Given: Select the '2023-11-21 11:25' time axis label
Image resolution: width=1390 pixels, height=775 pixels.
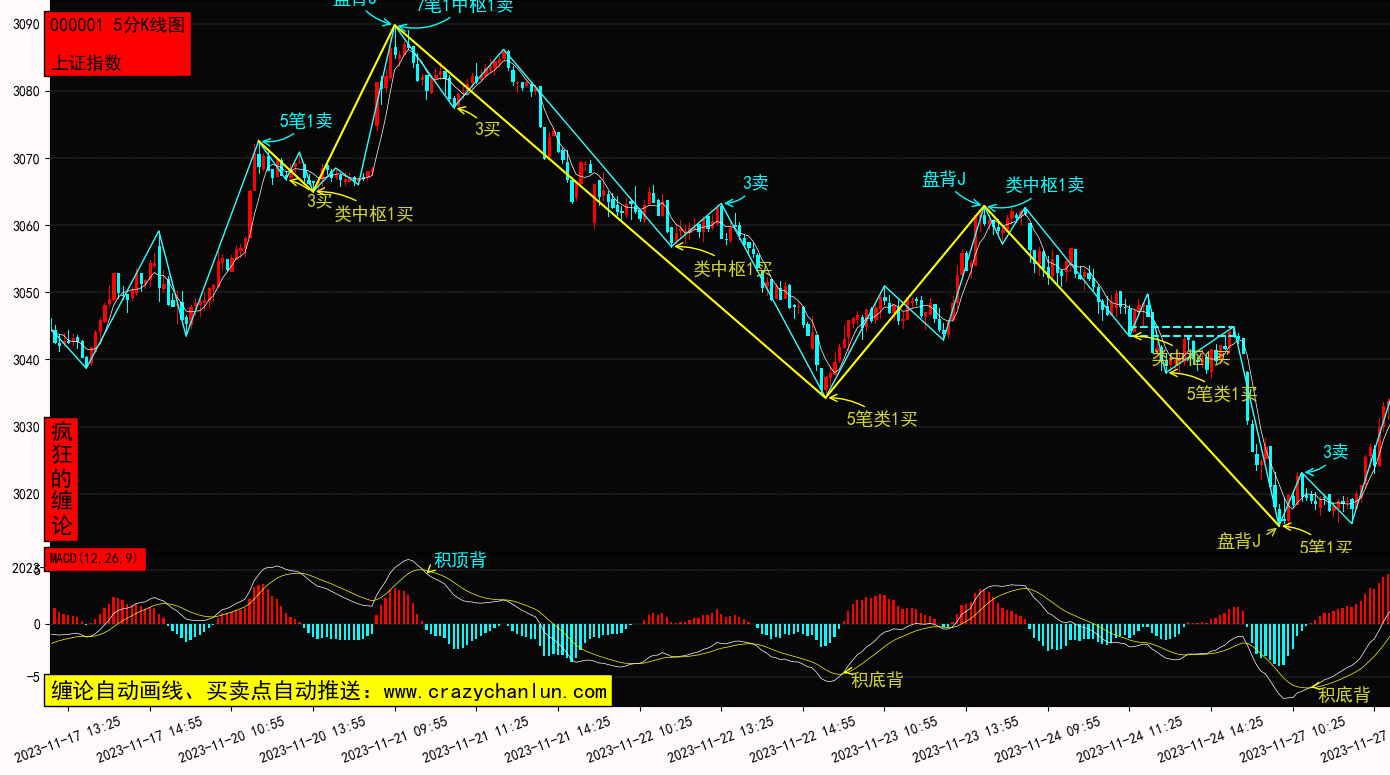Looking at the screenshot, I should tap(476, 738).
